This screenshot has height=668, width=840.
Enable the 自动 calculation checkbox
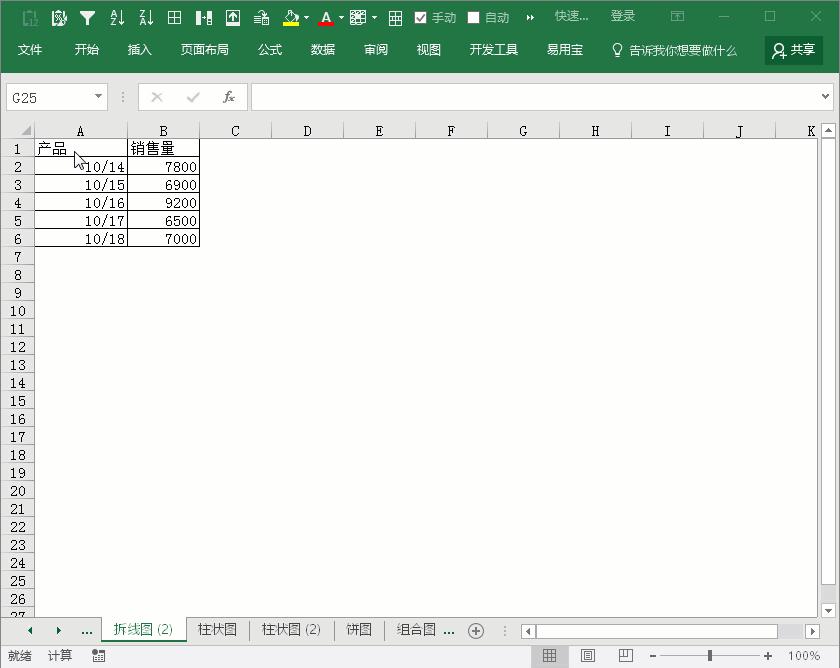click(473, 16)
